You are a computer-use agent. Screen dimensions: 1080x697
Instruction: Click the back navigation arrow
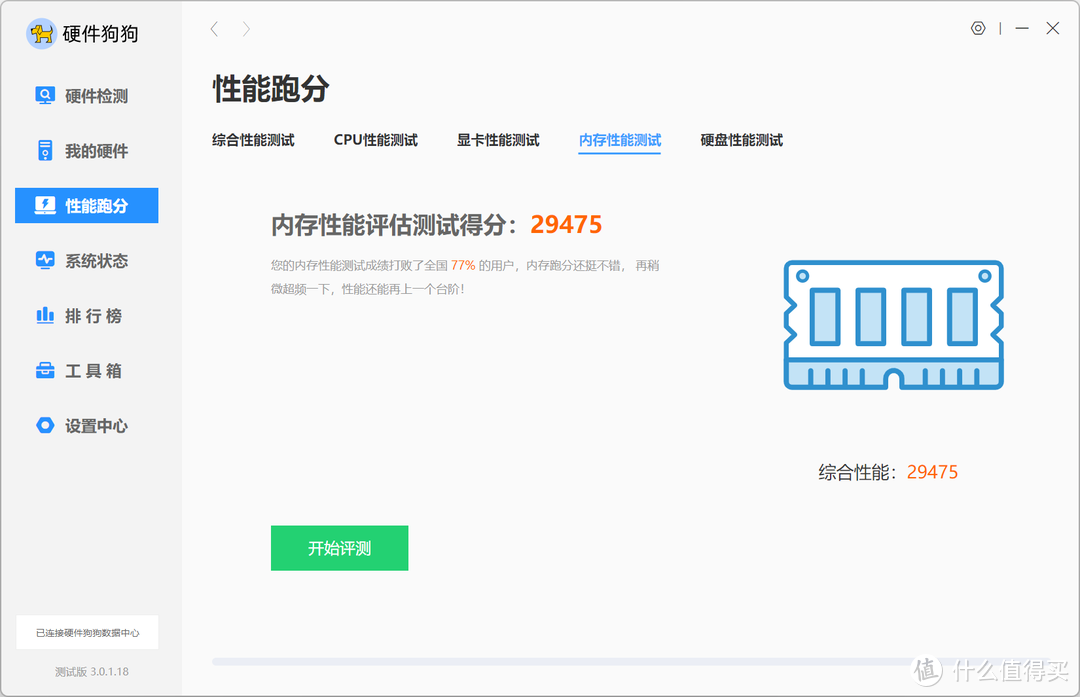[x=214, y=29]
